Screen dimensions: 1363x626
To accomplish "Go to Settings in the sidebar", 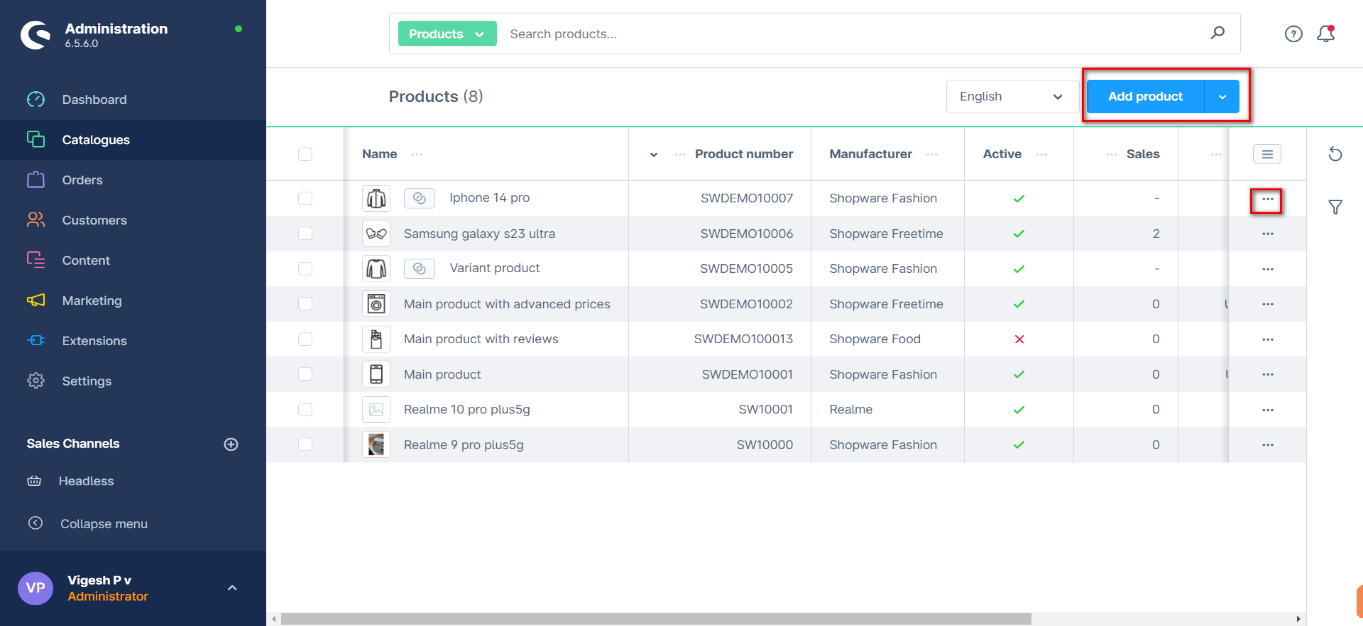I will point(86,381).
